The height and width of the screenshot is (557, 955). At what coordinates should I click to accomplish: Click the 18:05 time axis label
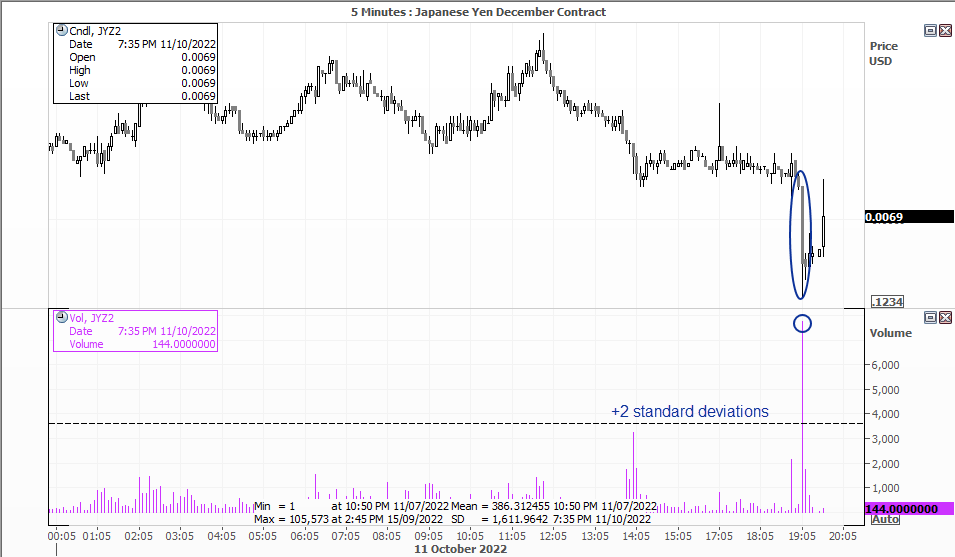(x=760, y=536)
